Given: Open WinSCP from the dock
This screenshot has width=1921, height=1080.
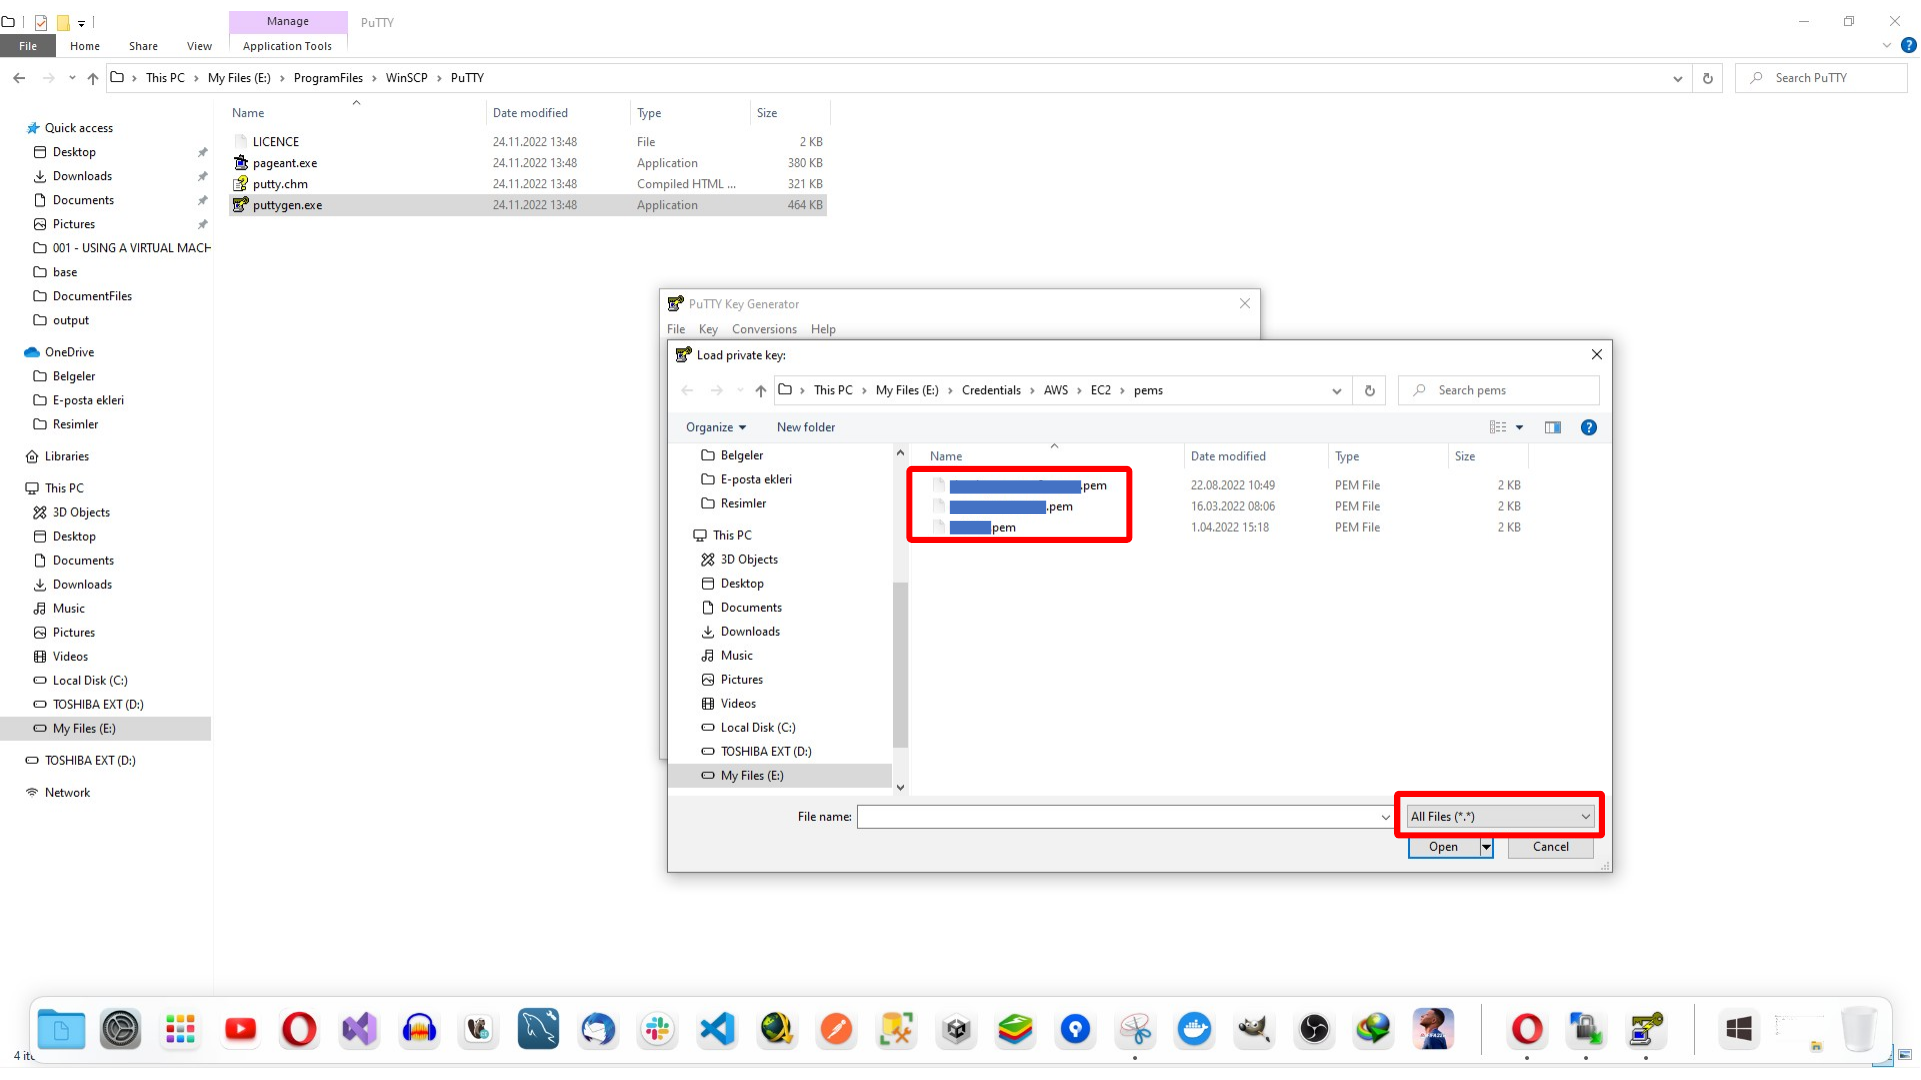Looking at the screenshot, I should (1586, 1029).
